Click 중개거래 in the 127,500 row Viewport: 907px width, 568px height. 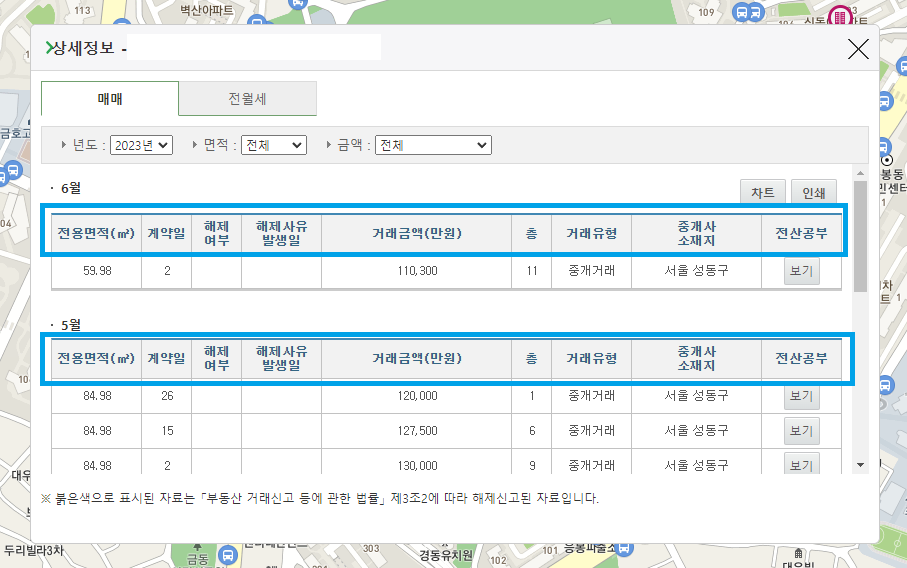[x=591, y=431]
